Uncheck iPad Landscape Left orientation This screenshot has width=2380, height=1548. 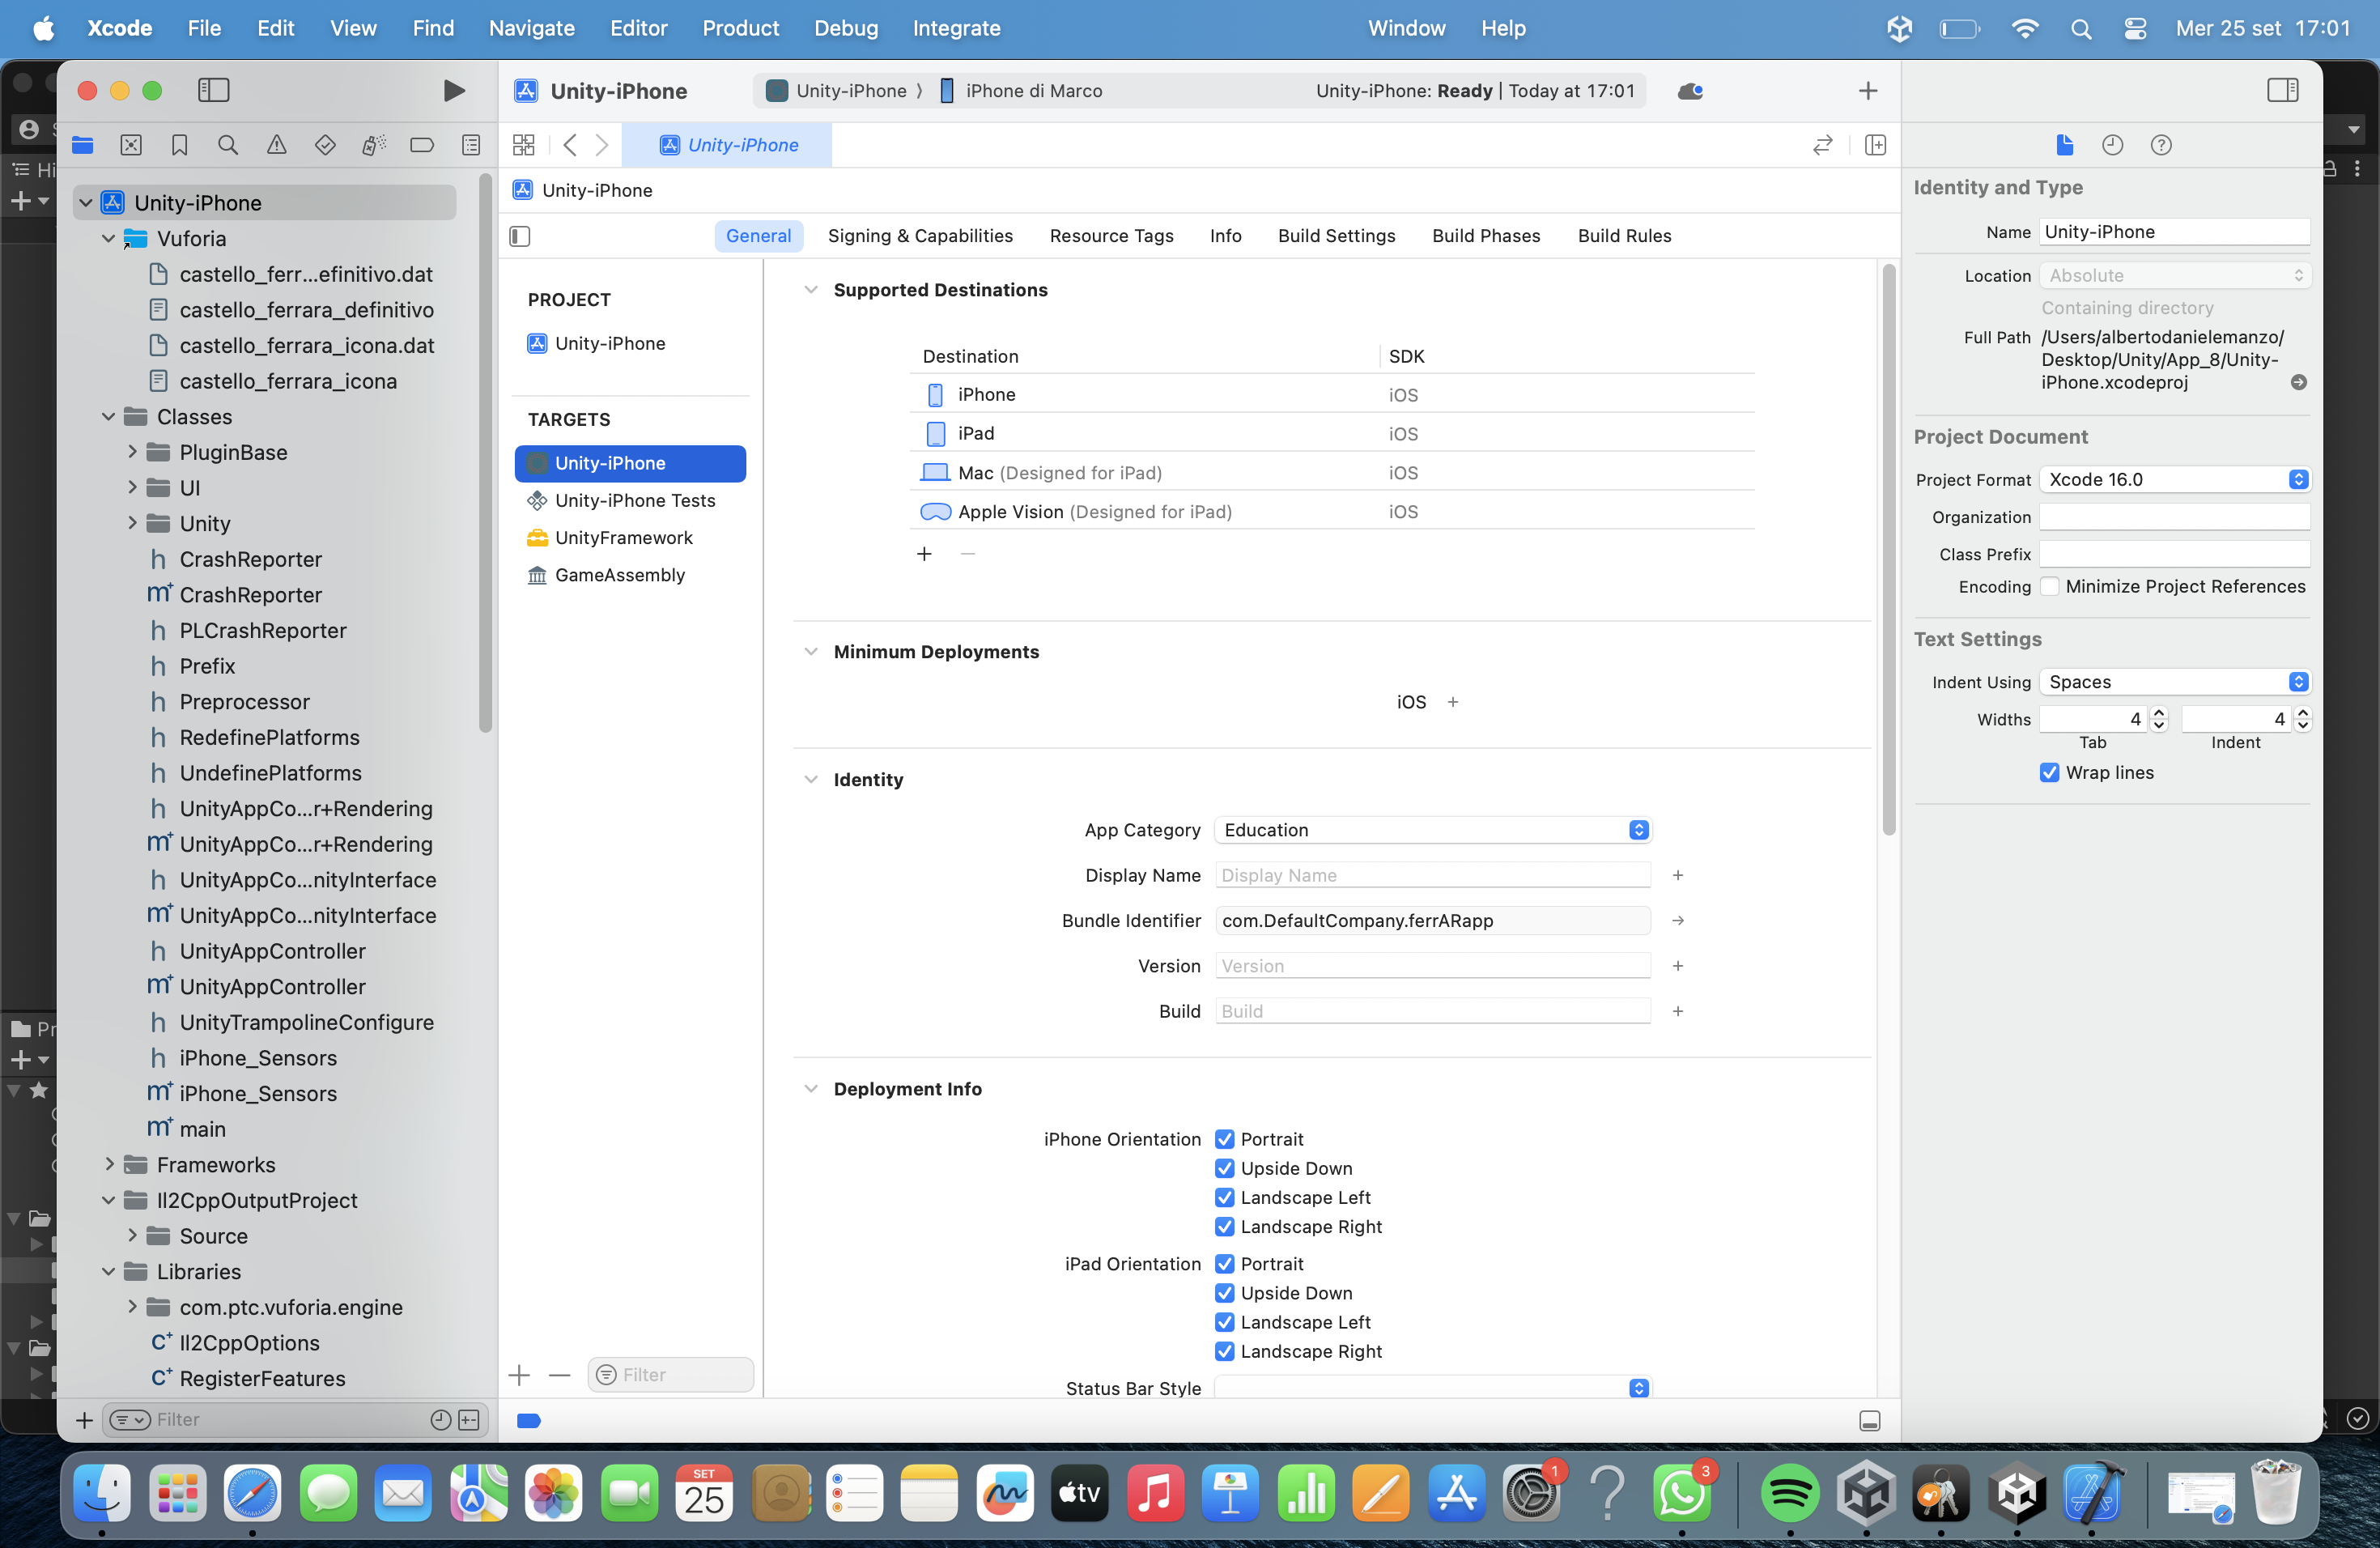coord(1224,1322)
